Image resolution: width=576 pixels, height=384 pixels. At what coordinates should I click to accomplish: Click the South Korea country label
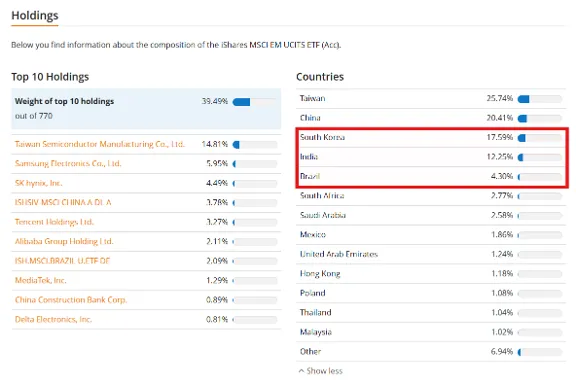[x=322, y=137]
